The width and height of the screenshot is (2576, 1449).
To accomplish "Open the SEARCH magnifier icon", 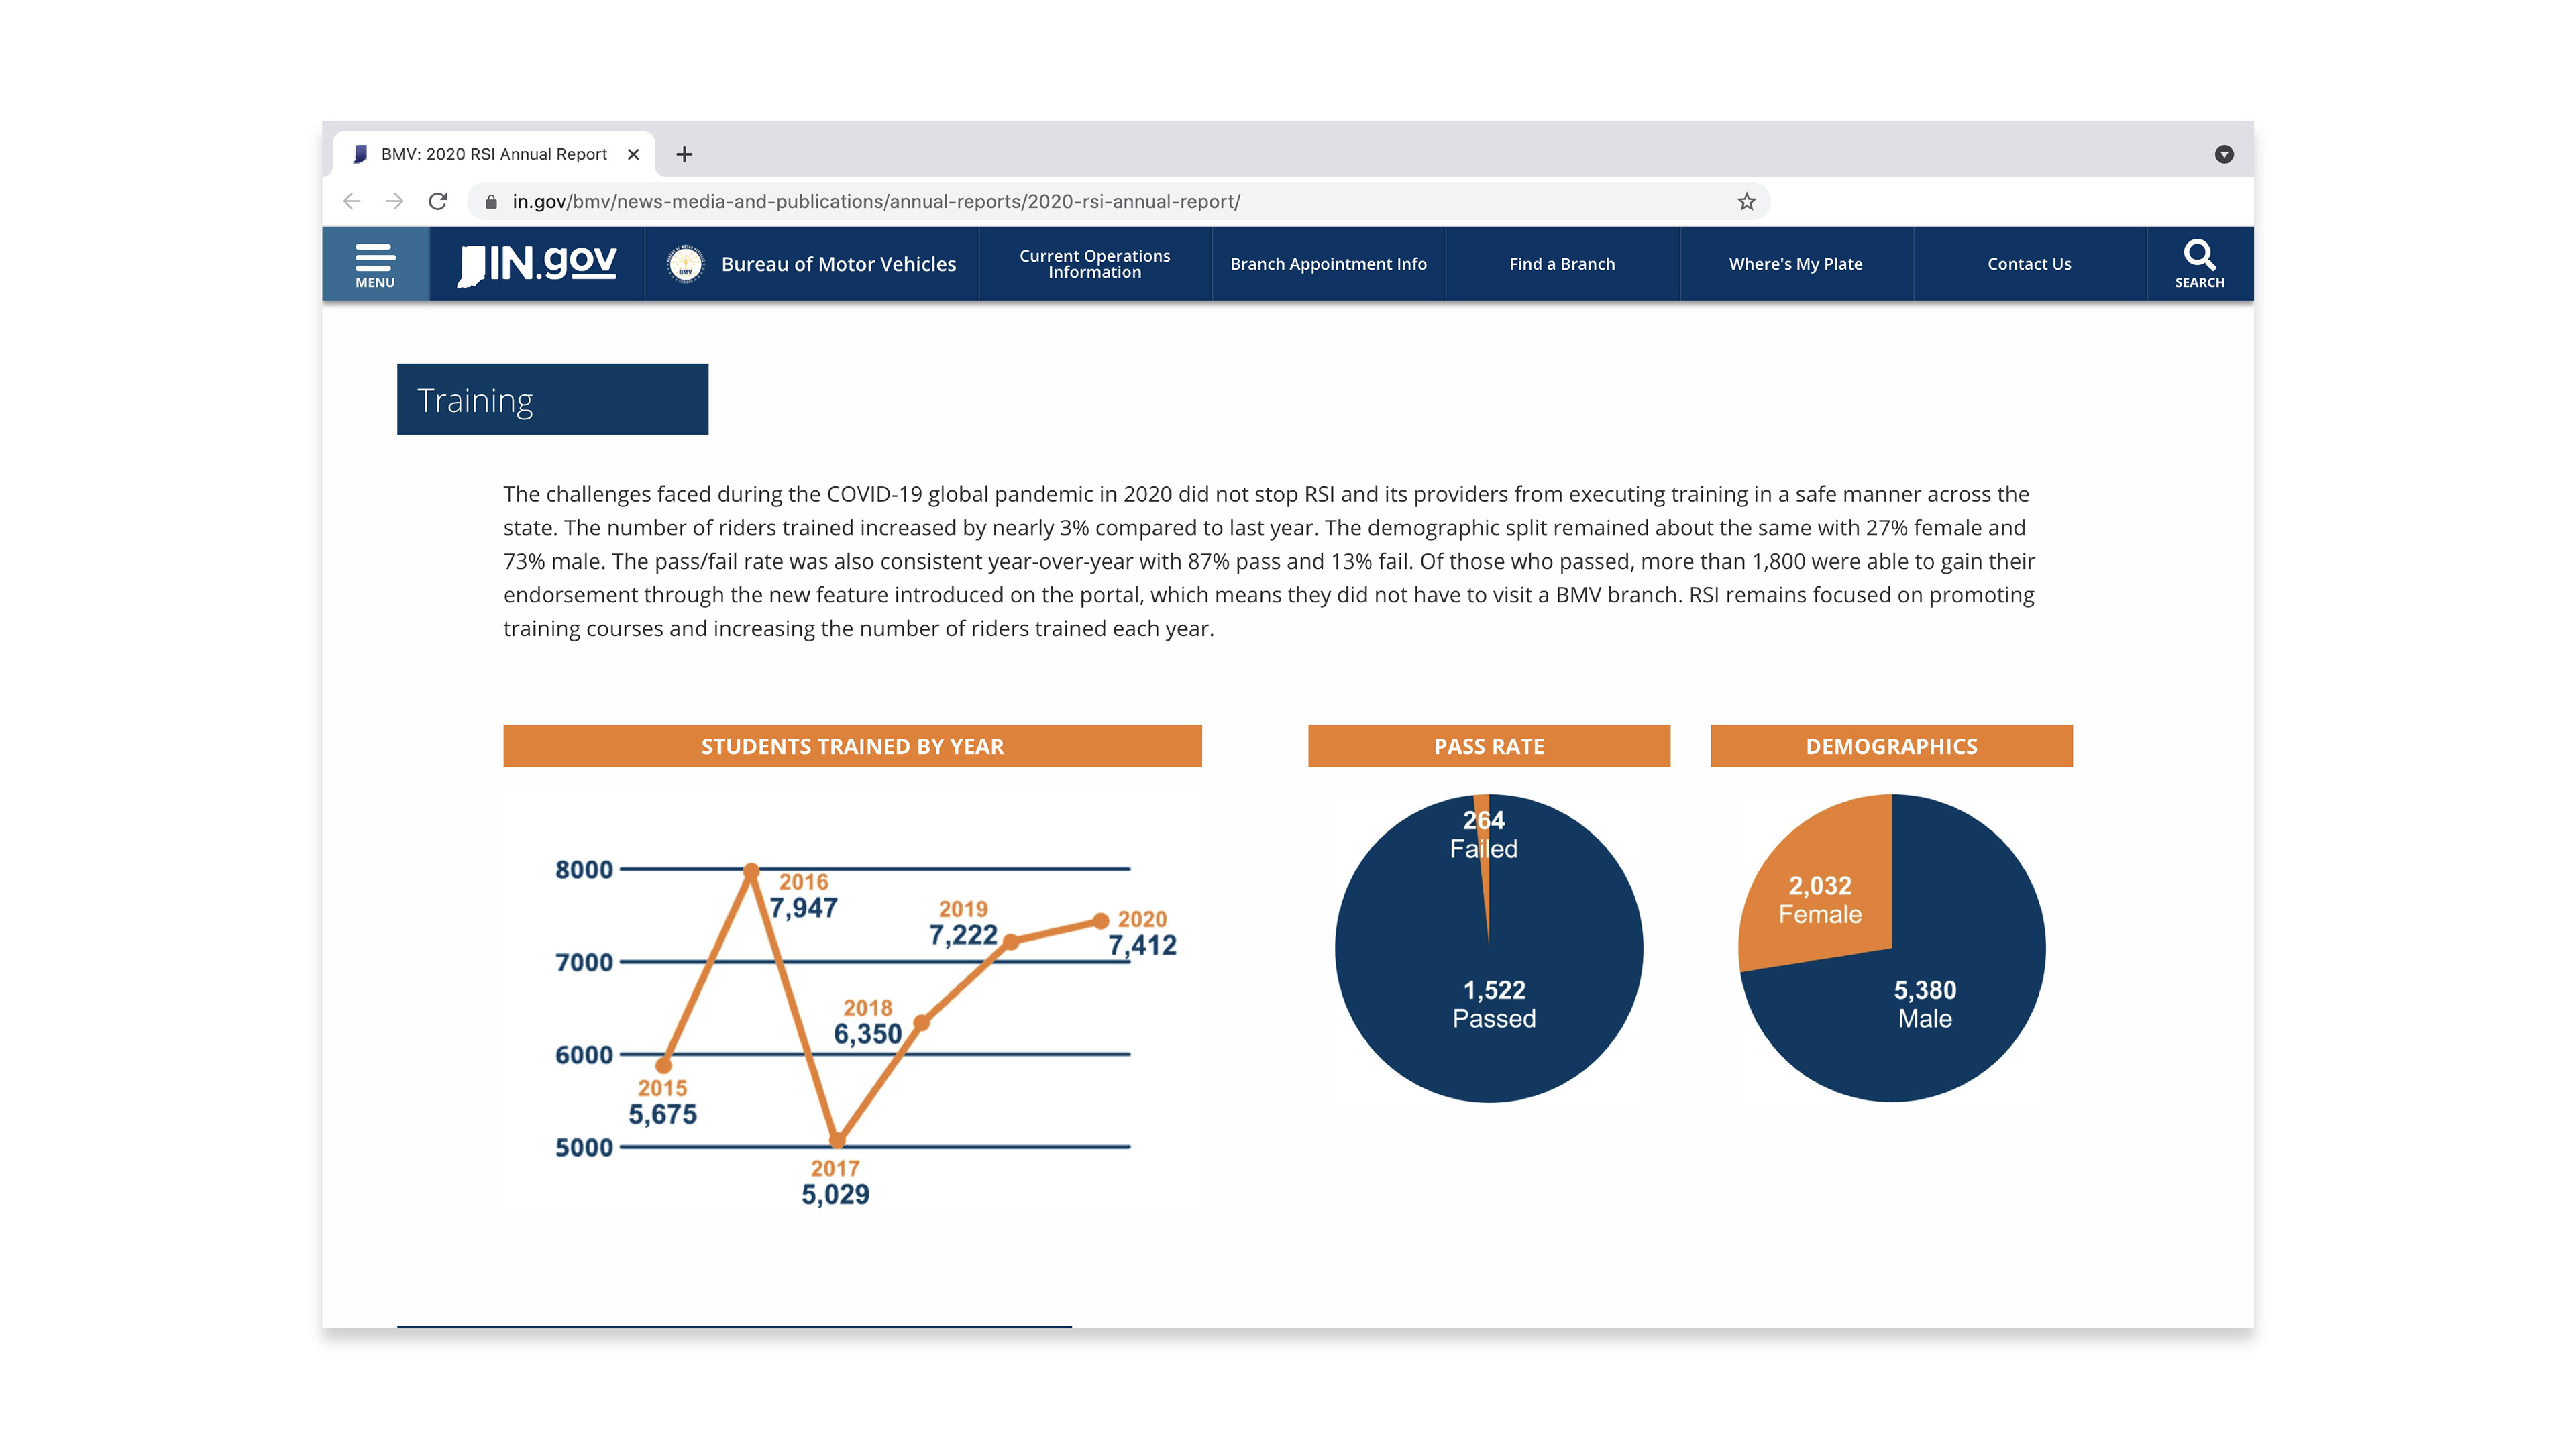I will pos(2199,264).
